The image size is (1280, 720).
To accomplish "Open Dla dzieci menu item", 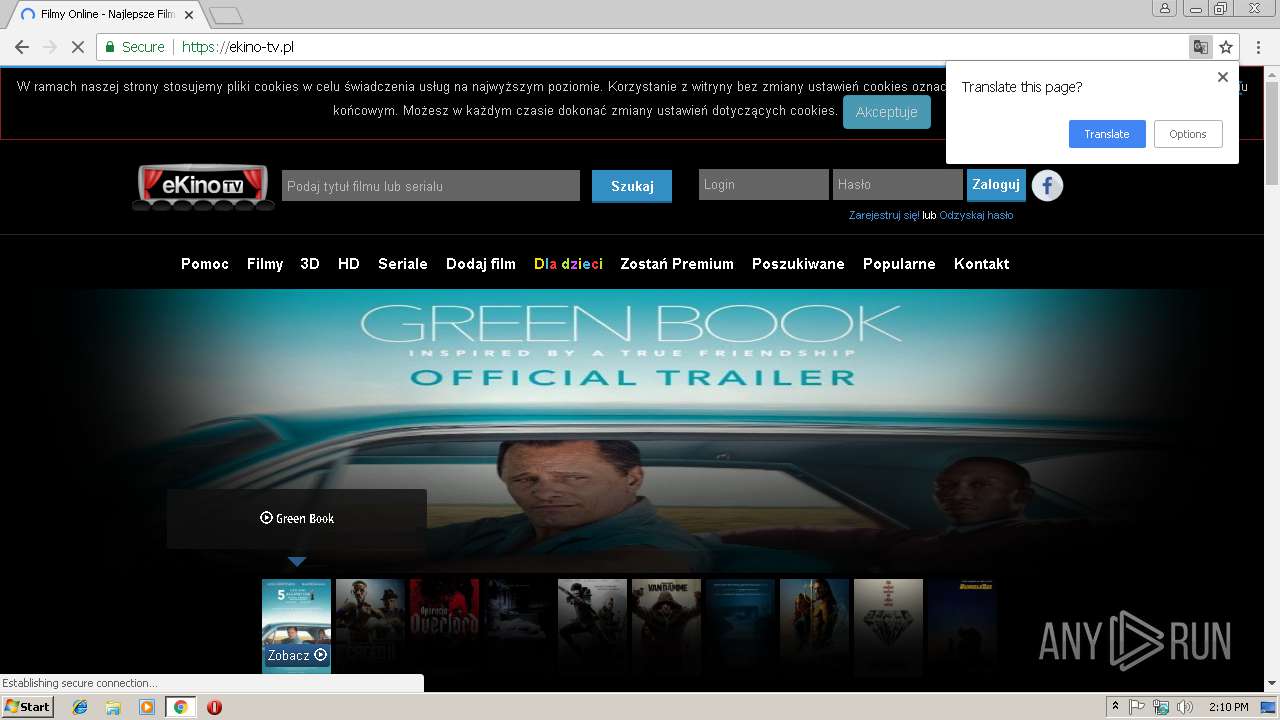I will [x=568, y=264].
